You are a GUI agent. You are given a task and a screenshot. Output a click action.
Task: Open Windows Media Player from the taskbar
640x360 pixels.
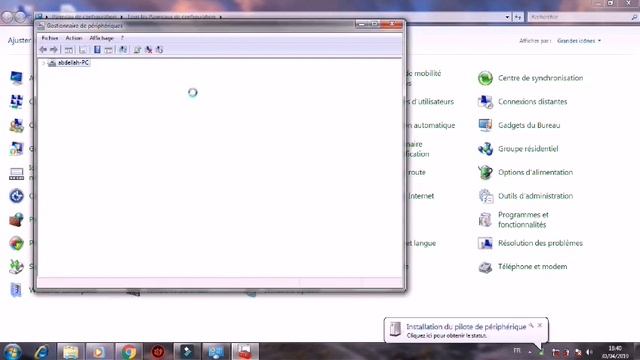99,352
